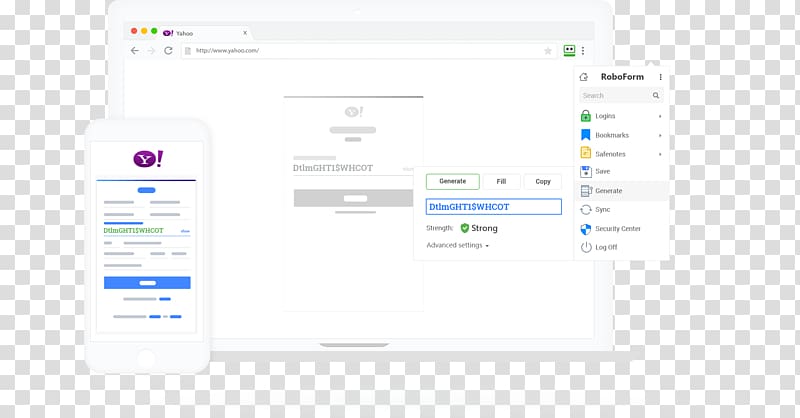Switch to the Yahoo browser tab

(204, 33)
